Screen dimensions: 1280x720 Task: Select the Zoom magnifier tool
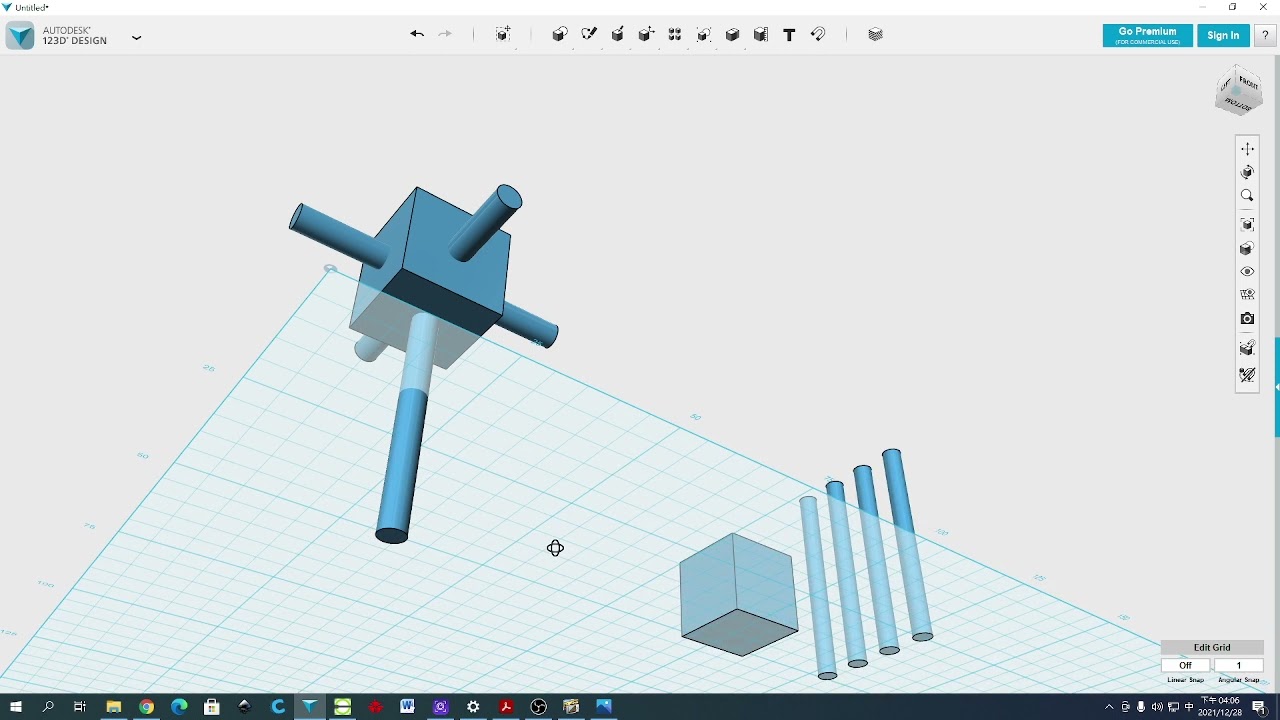pyautogui.click(x=1247, y=196)
